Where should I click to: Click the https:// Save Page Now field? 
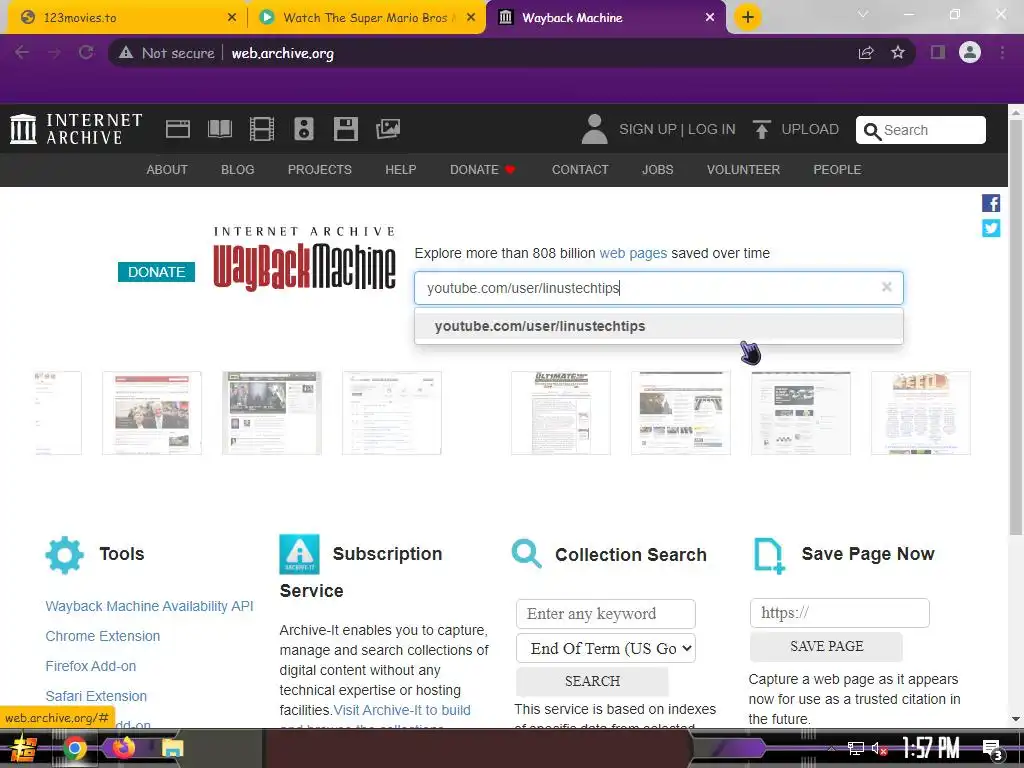click(839, 613)
